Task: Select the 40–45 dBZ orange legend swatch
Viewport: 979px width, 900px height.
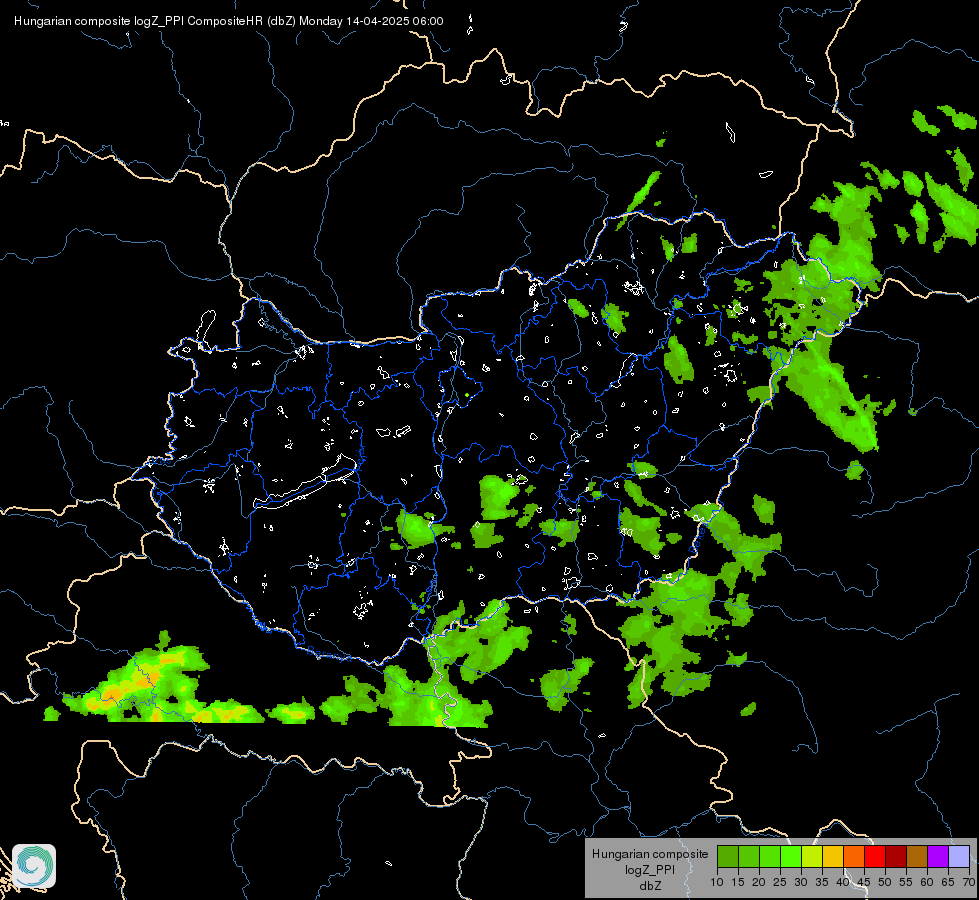Action: click(854, 856)
